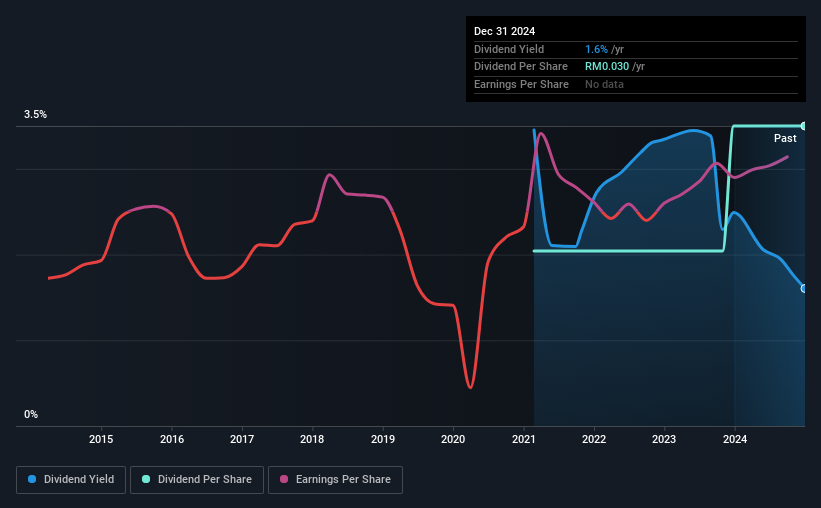Click the RM0.030 Dividend Per Share value

(607, 67)
